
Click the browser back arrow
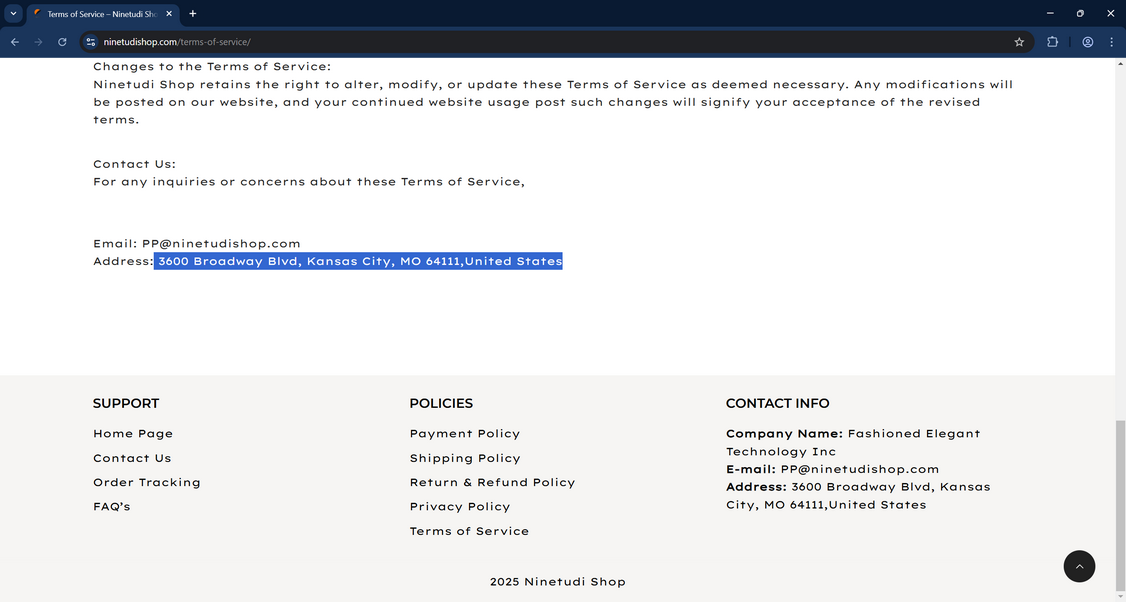(15, 42)
